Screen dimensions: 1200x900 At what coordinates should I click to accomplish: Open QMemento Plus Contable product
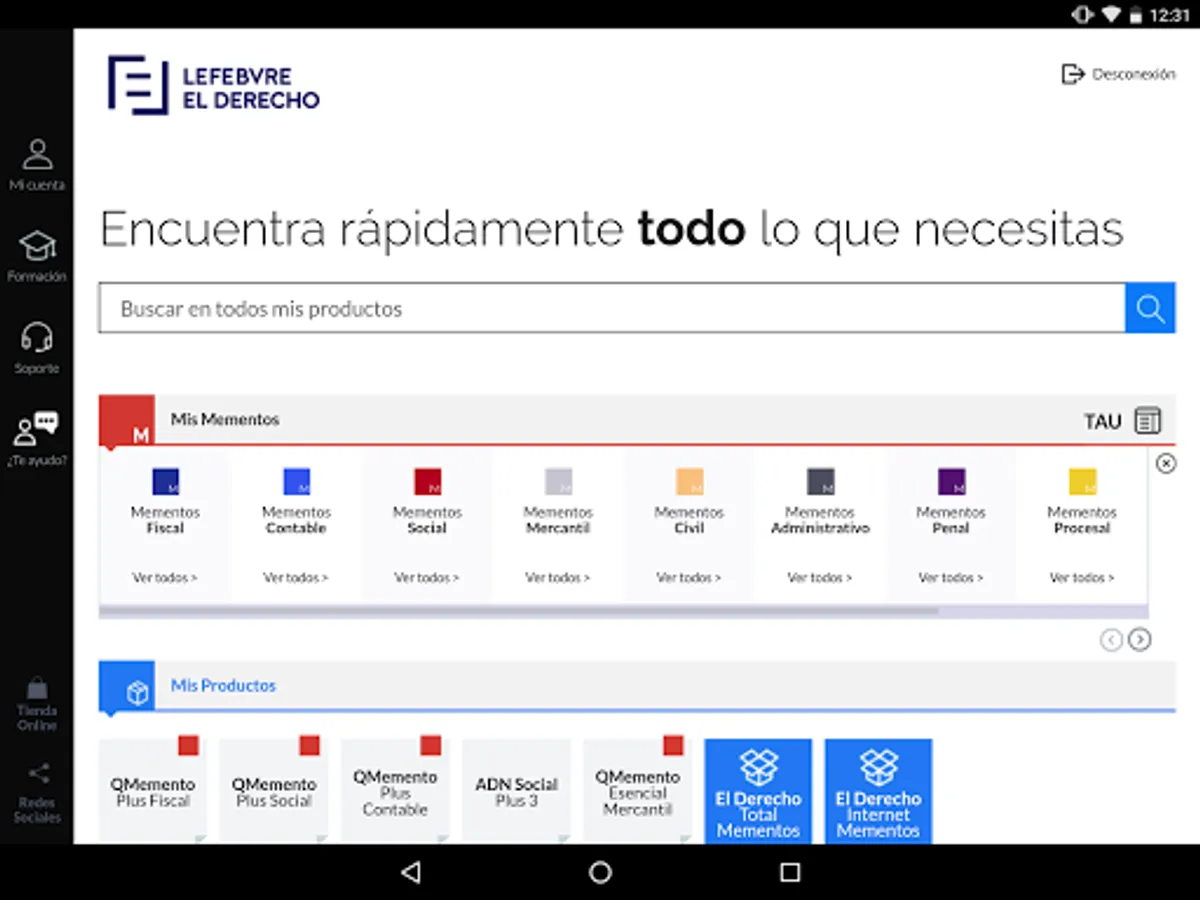[395, 791]
